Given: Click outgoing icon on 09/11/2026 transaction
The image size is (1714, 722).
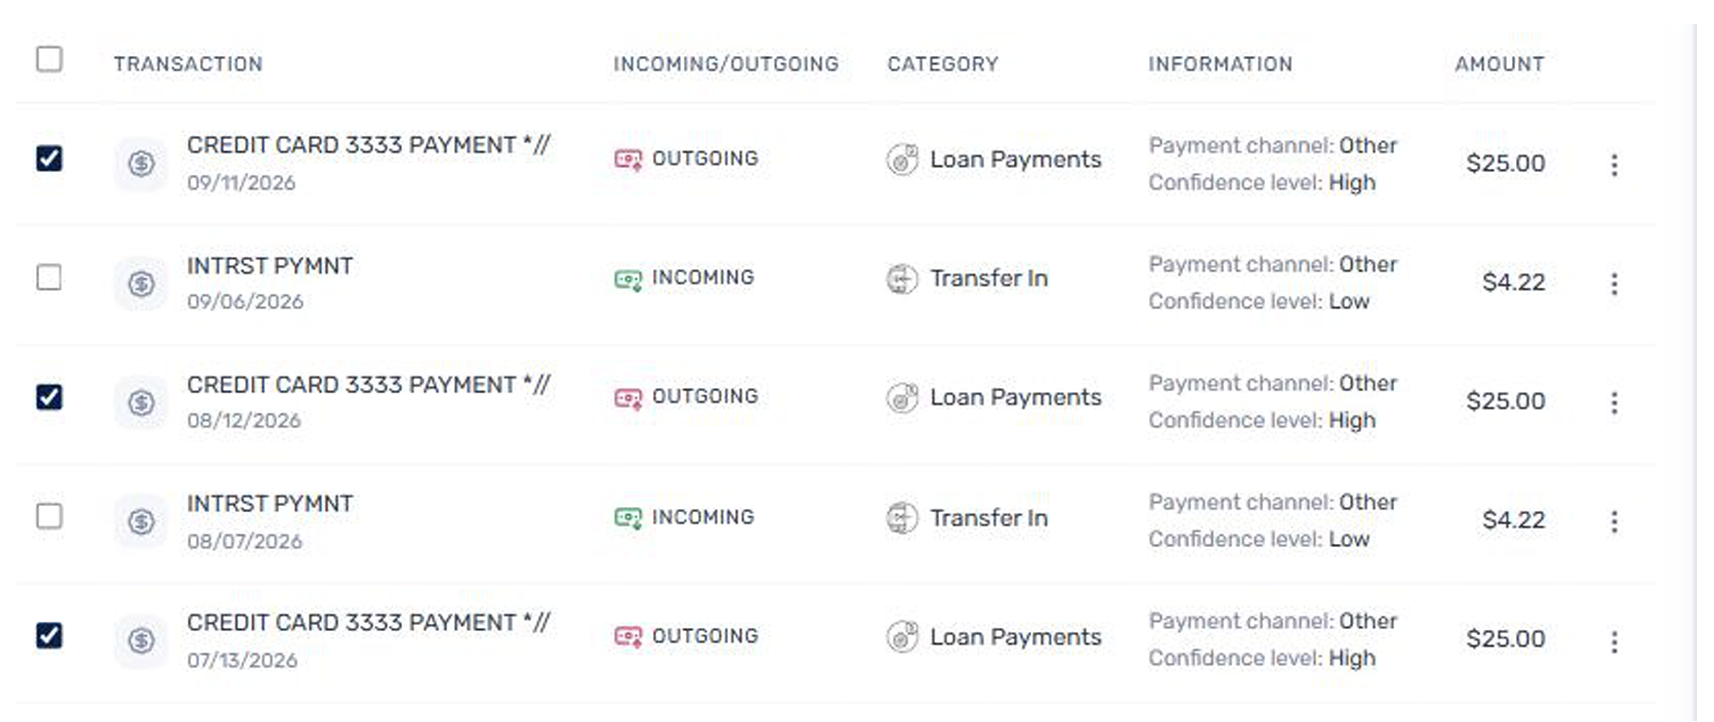Looking at the screenshot, I should pyautogui.click(x=628, y=159).
